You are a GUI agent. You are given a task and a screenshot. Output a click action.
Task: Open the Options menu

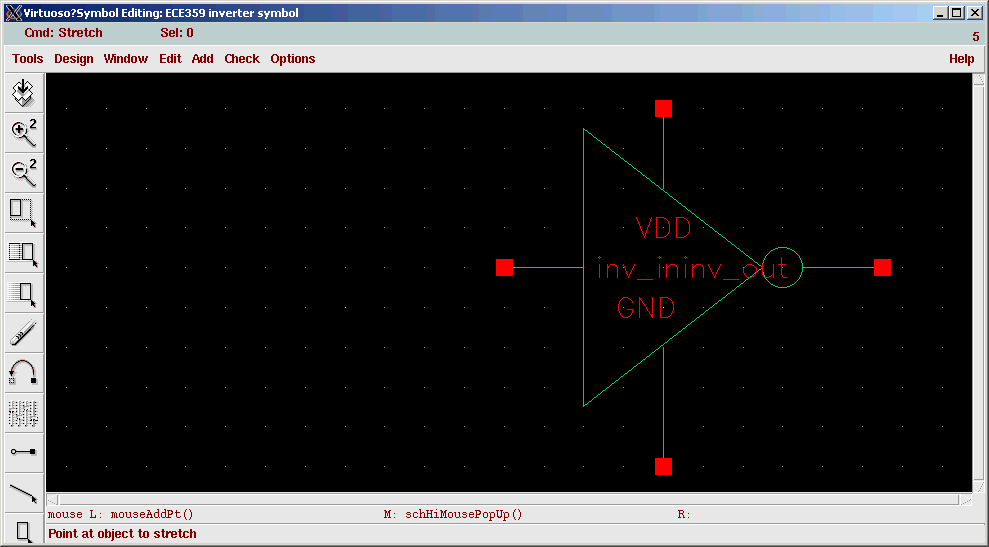pos(293,59)
